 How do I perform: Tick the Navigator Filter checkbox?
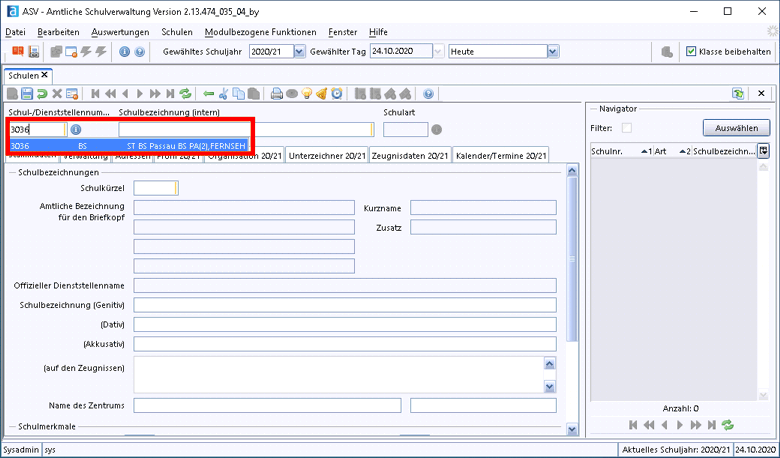(x=627, y=128)
